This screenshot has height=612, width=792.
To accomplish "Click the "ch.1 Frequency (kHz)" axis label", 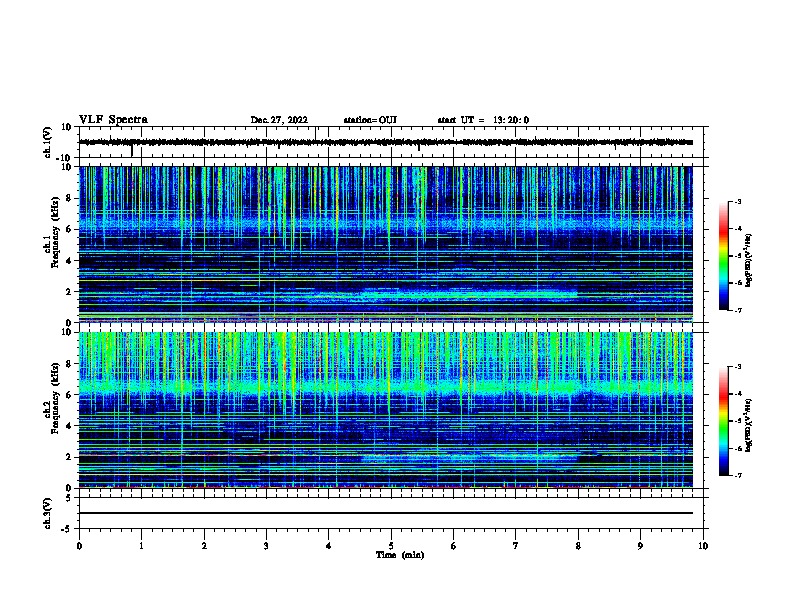I will click(52, 233).
